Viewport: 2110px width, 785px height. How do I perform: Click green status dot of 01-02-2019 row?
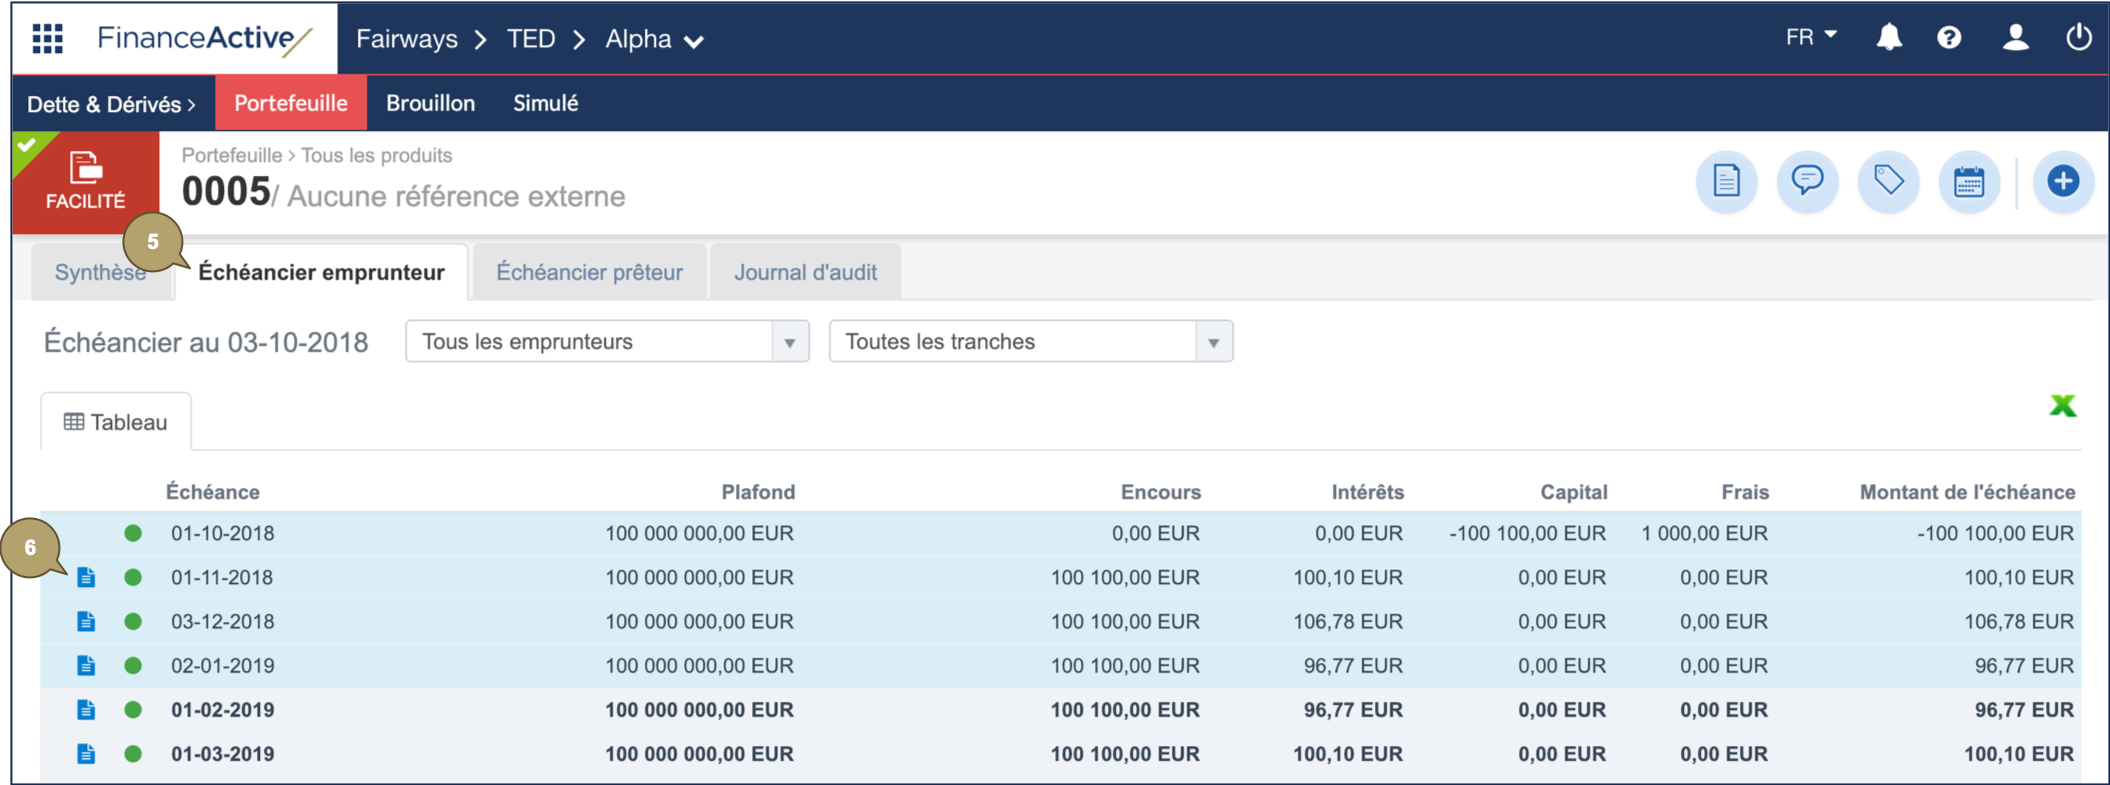(133, 709)
